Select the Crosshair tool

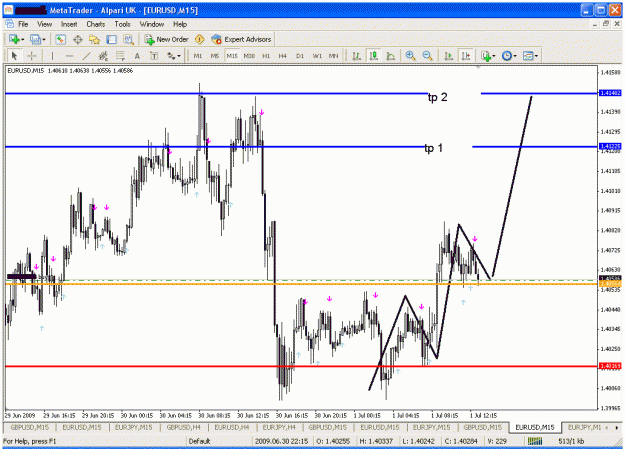(x=31, y=56)
